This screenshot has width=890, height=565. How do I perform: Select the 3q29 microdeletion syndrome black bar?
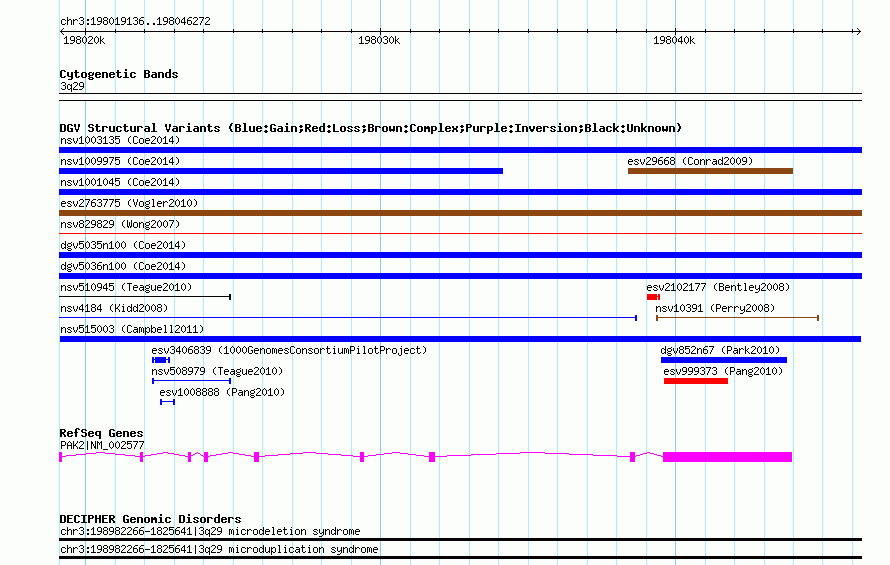460,539
